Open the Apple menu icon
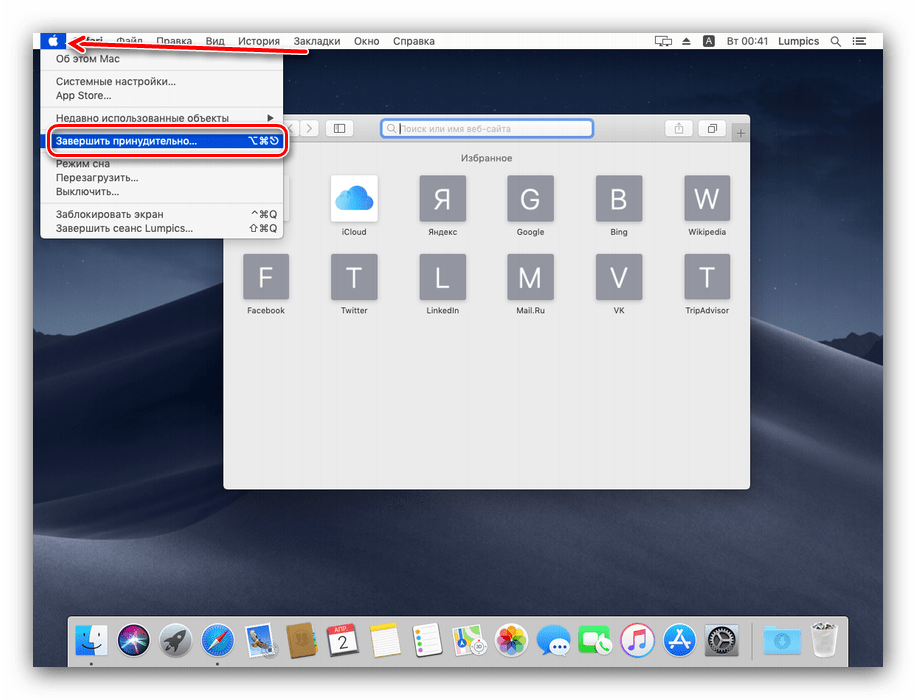The width and height of the screenshot is (916, 700). pyautogui.click(x=53, y=41)
